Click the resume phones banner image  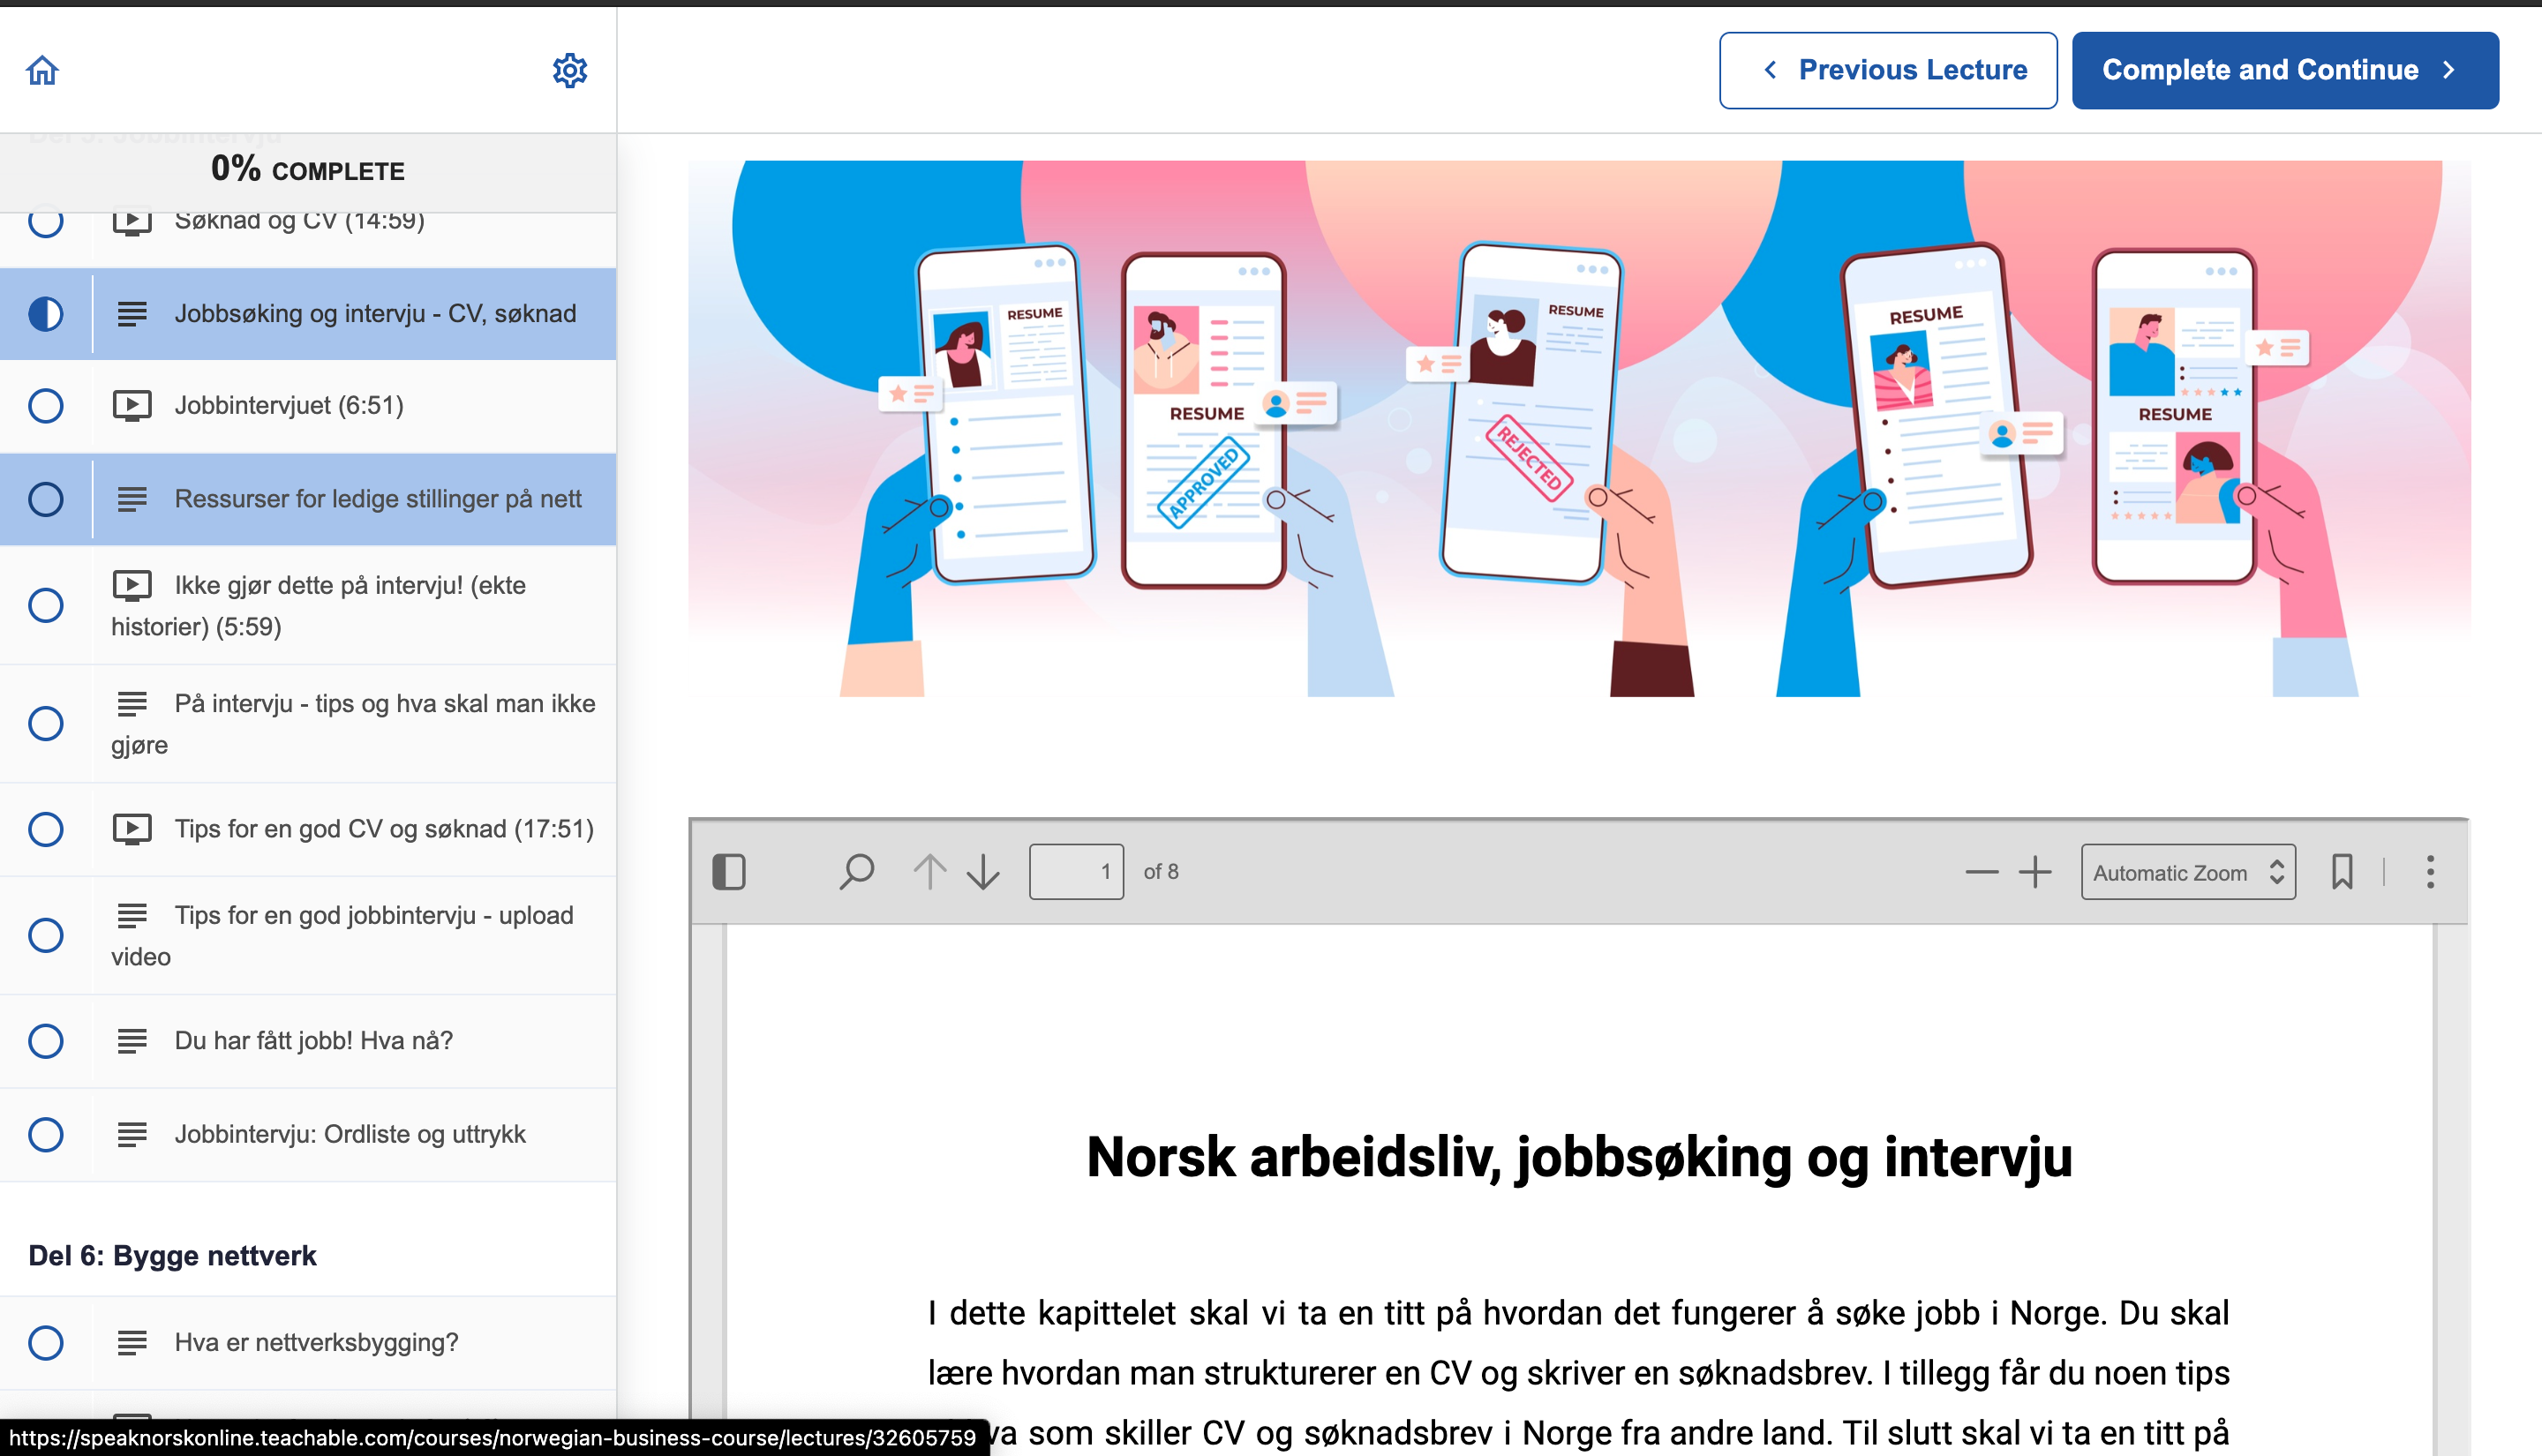(1579, 428)
